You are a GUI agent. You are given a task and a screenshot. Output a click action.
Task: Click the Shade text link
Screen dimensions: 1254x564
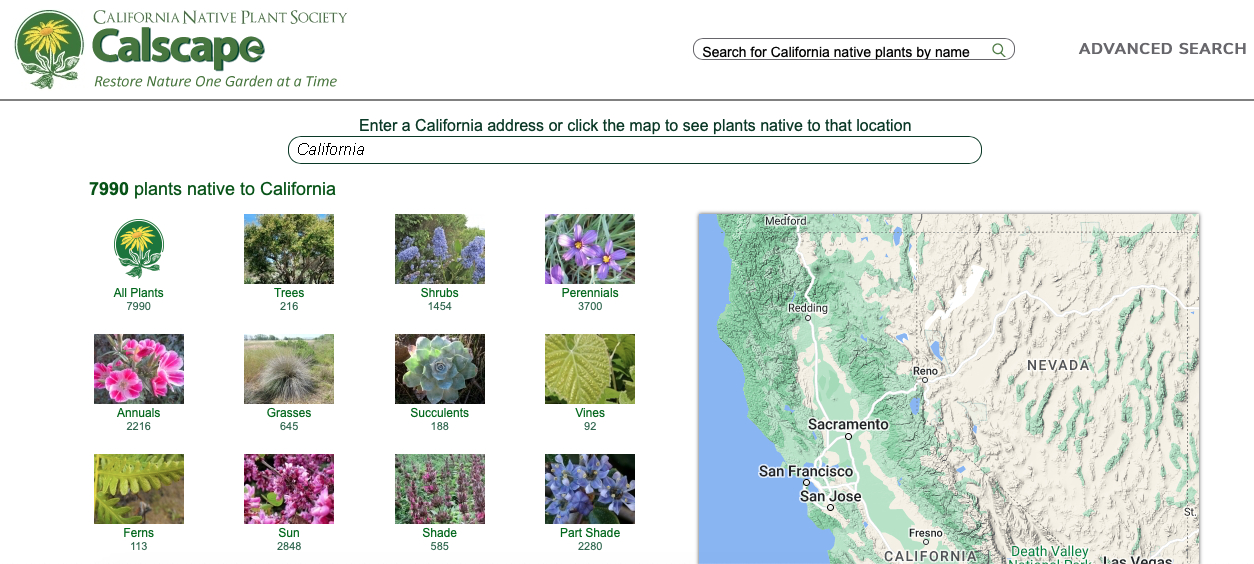click(x=439, y=533)
